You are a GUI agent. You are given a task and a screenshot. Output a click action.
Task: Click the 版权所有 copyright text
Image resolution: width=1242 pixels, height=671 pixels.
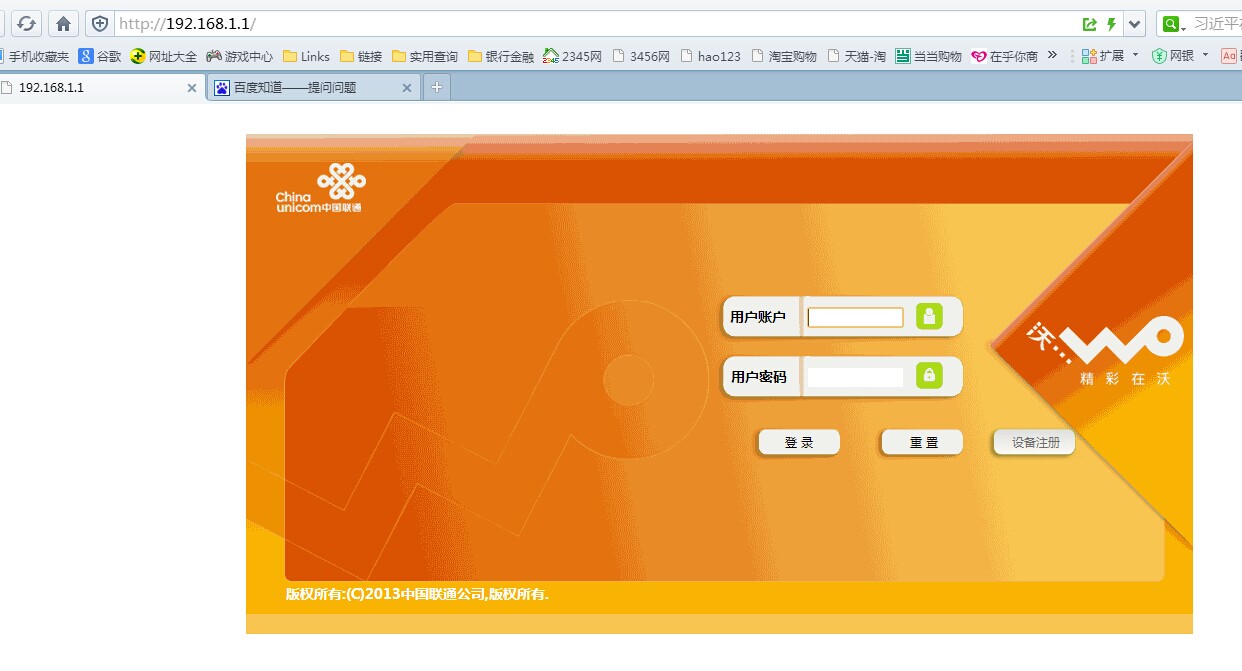417,594
